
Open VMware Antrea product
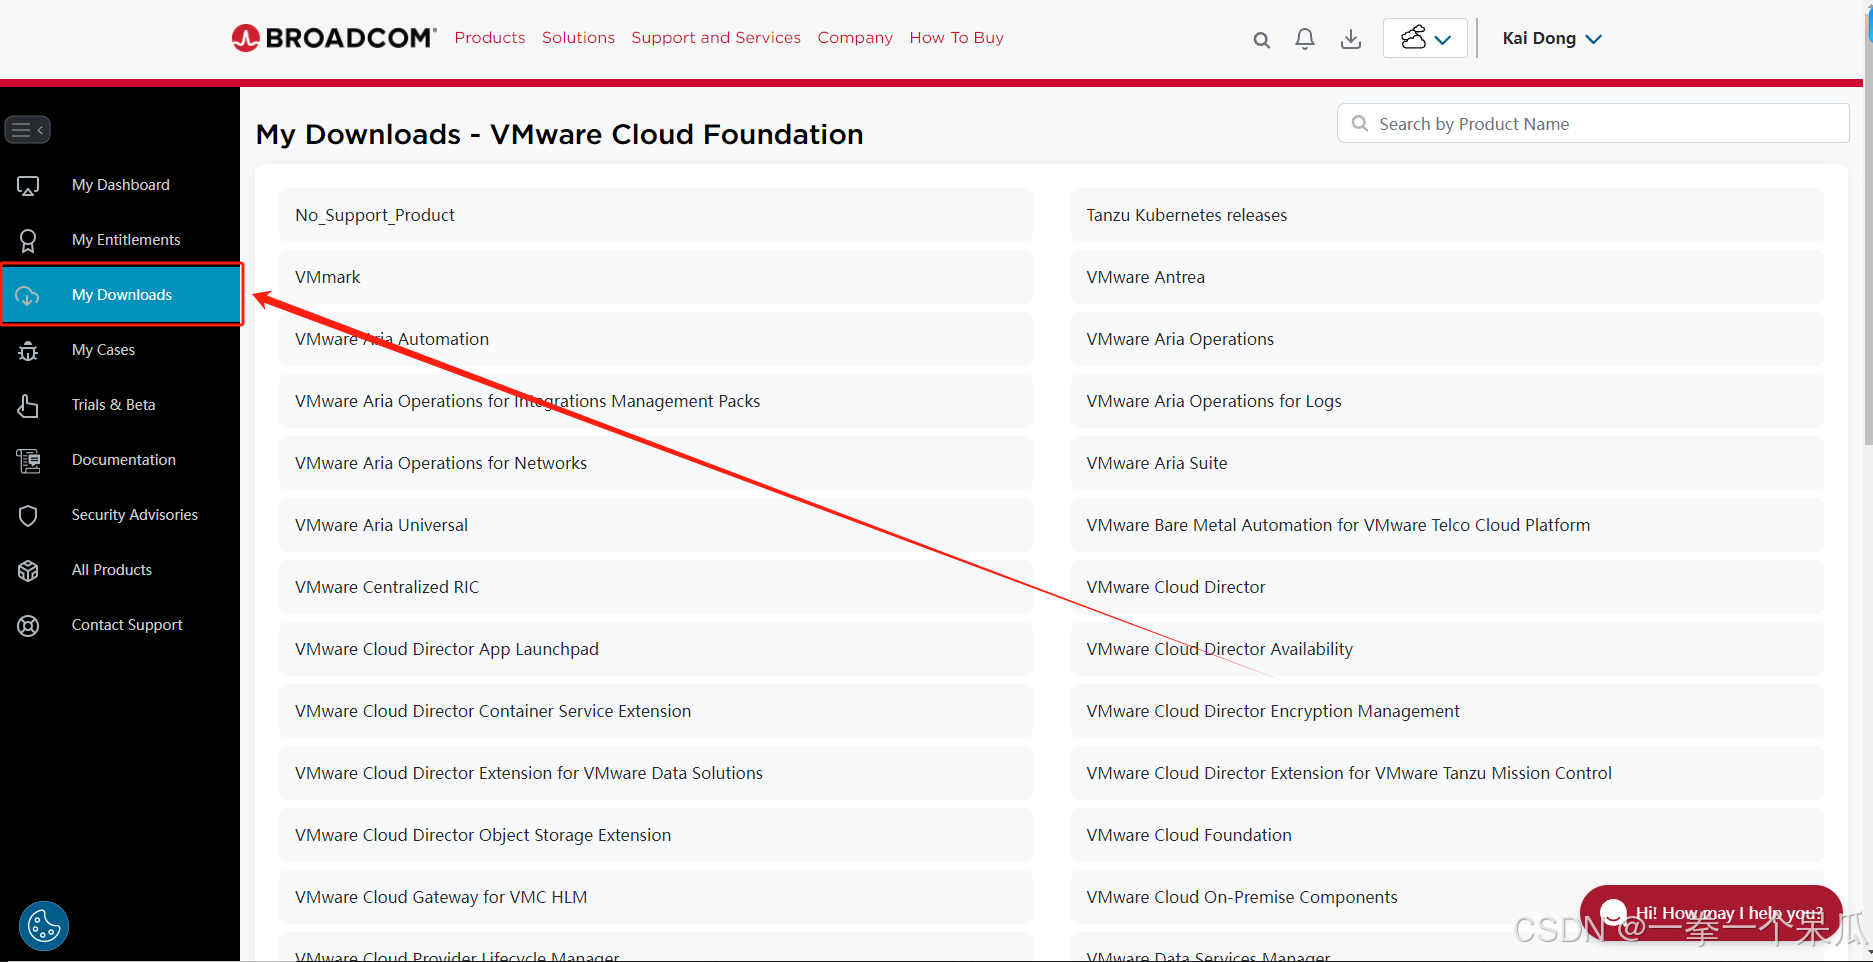click(x=1447, y=277)
